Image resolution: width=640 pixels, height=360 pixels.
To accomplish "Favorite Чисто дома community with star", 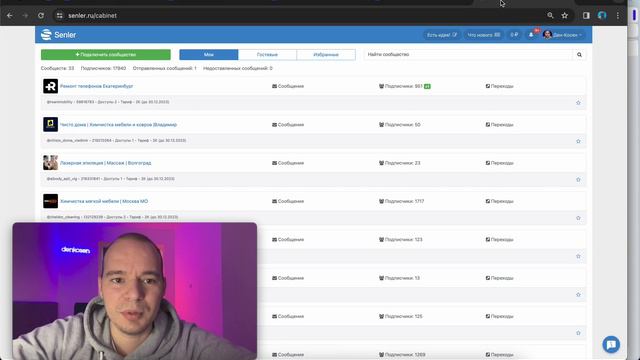I will [578, 141].
